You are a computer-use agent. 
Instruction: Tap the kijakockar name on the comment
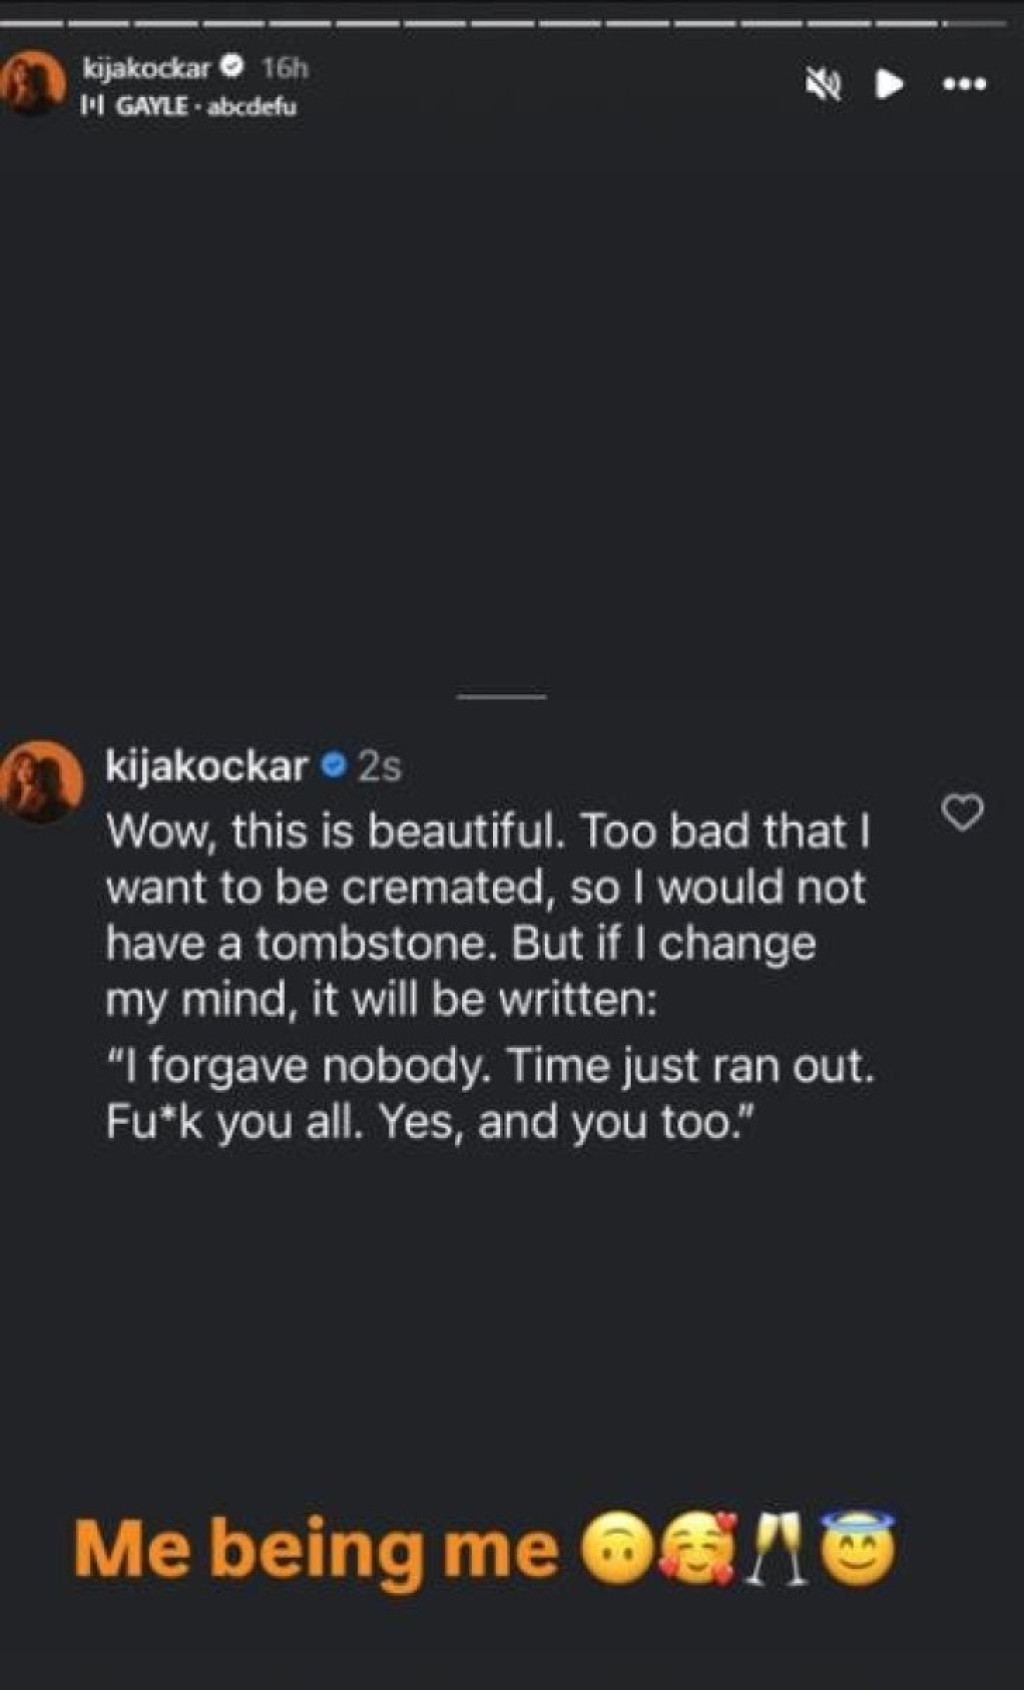pos(207,766)
